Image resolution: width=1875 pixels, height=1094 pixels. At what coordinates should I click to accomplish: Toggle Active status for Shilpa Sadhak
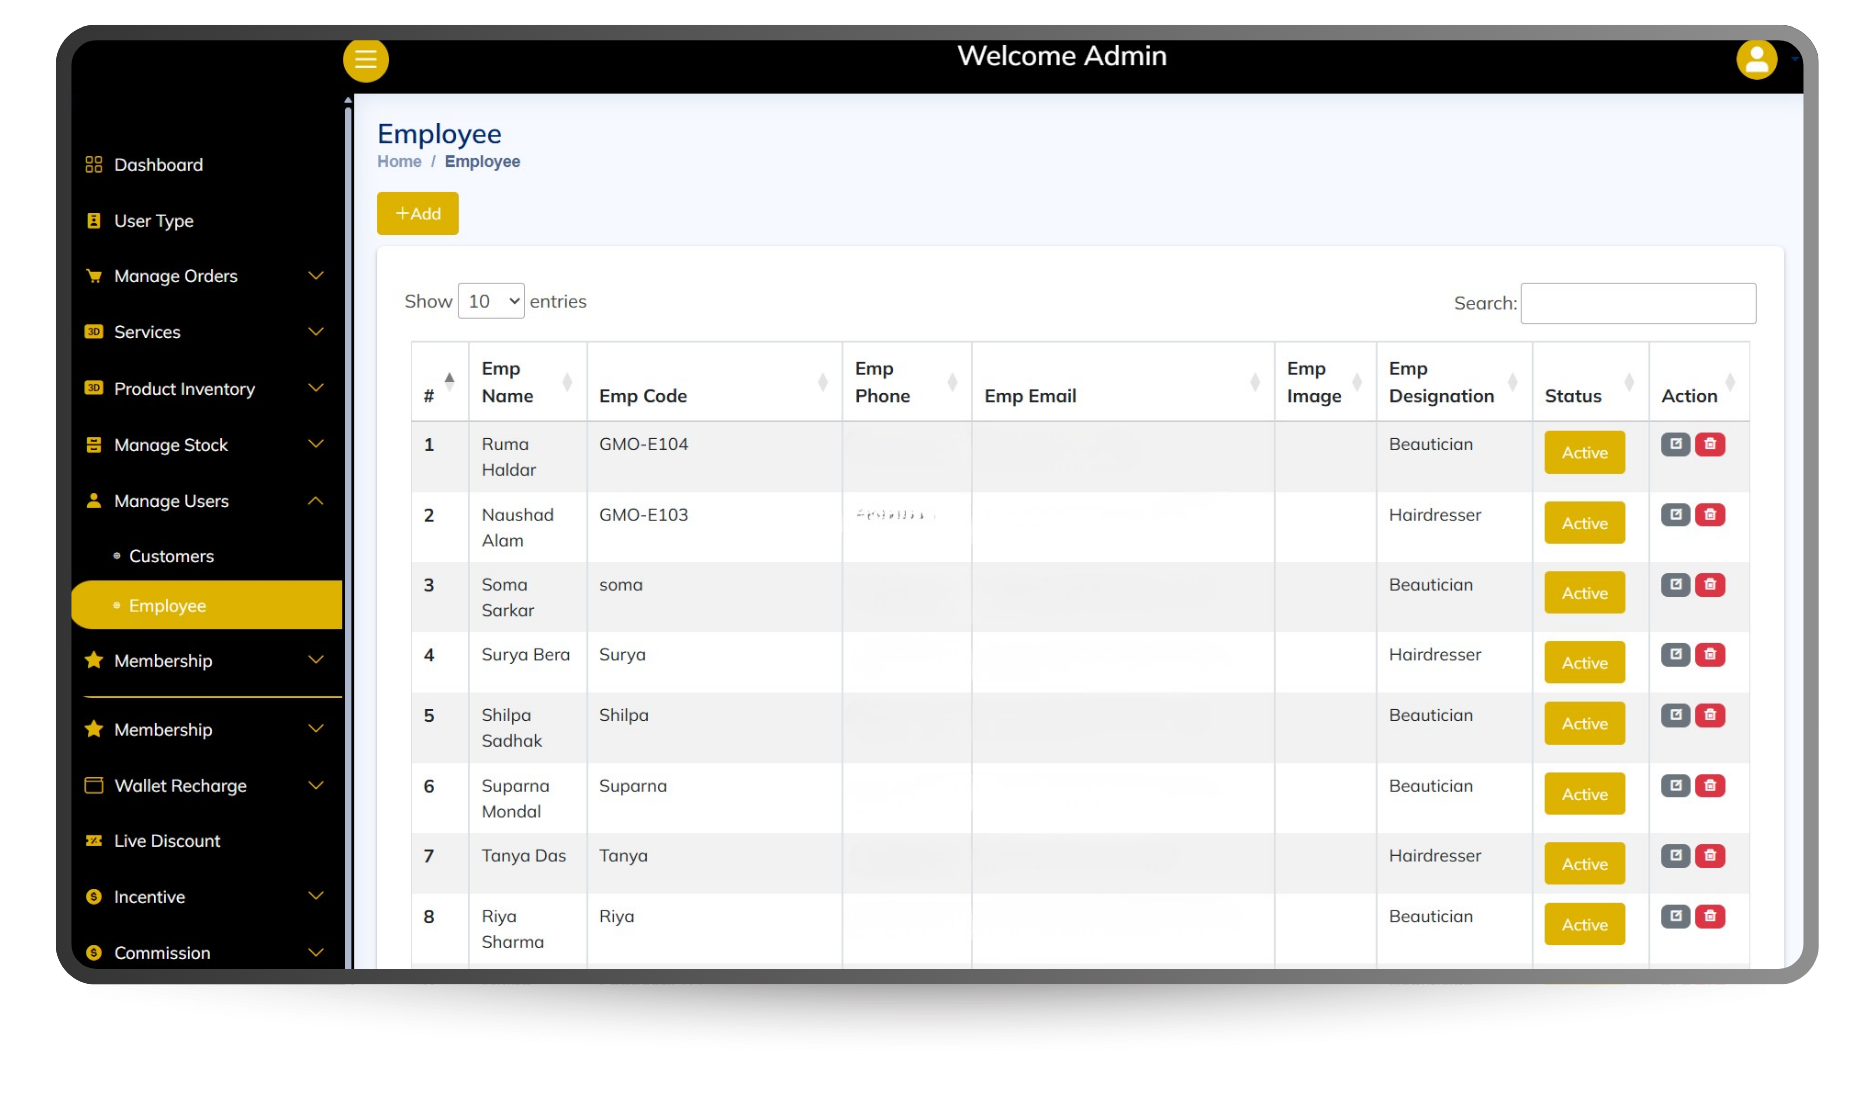(x=1584, y=724)
